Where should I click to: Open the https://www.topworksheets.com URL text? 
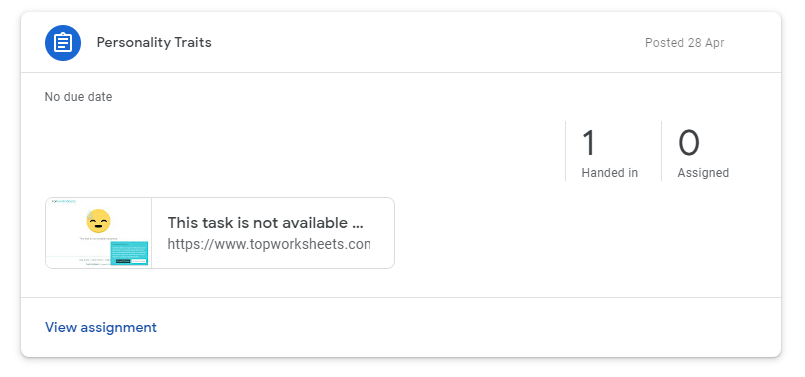(x=269, y=244)
